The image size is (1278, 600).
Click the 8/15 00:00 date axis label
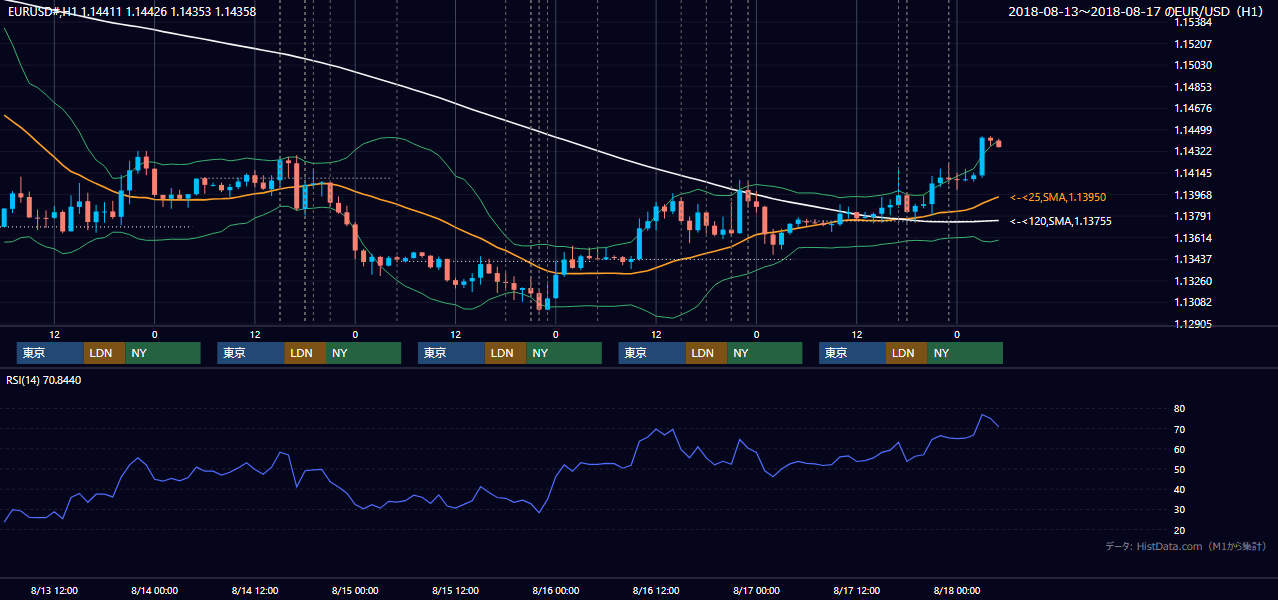[x=355, y=590]
